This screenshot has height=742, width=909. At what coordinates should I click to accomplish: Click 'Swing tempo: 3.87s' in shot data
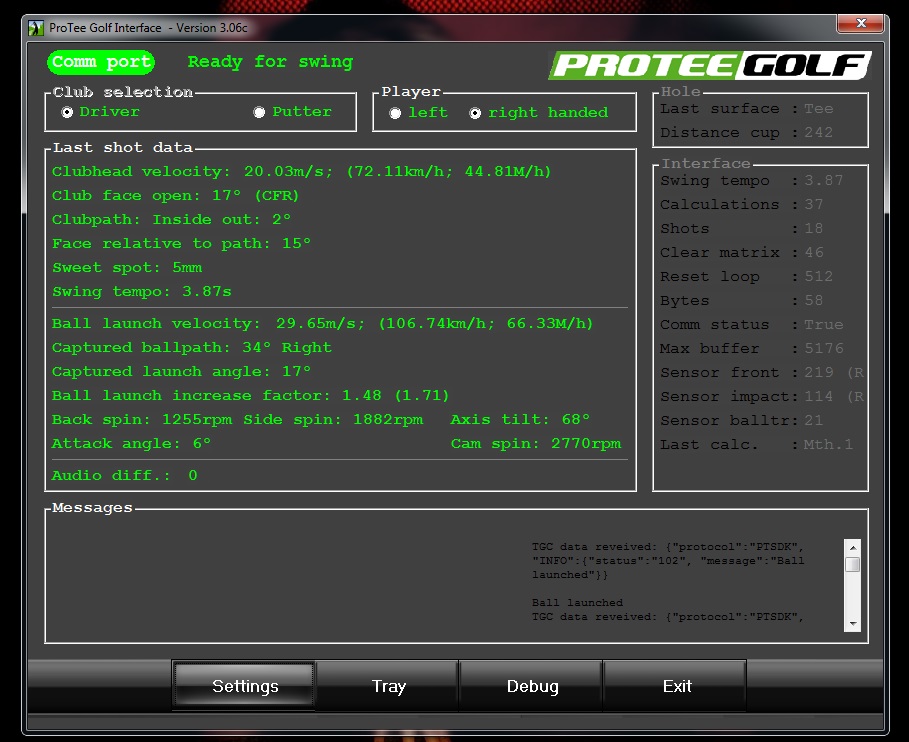(x=142, y=292)
